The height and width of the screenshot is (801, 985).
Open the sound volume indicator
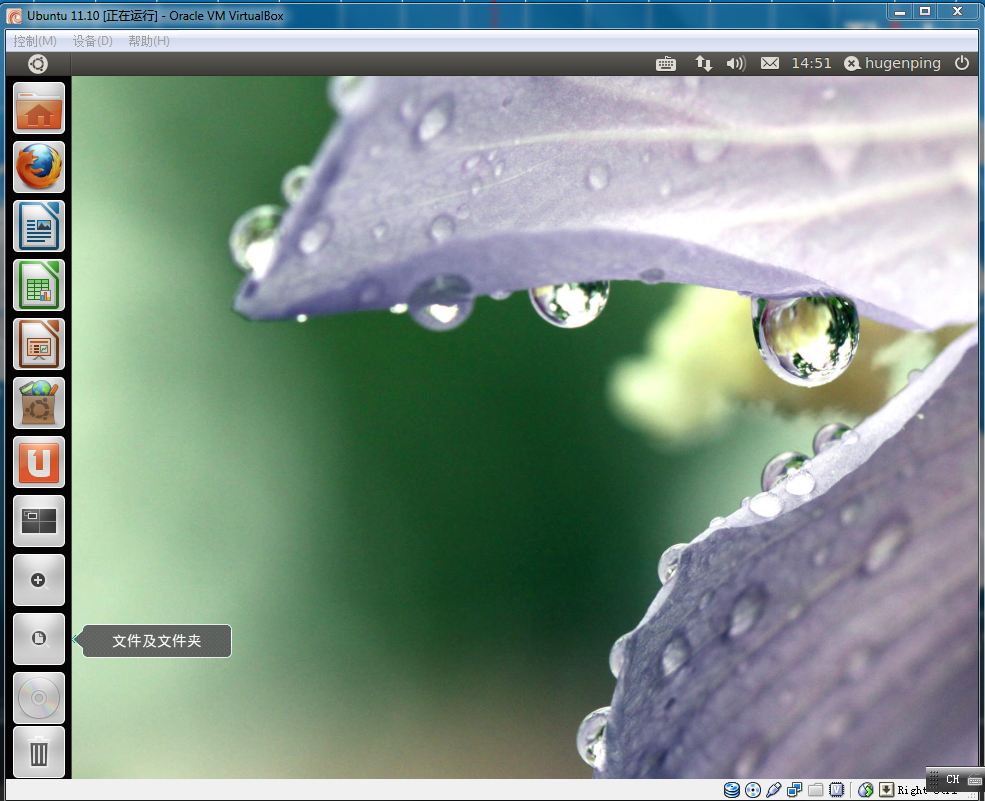pyautogui.click(x=736, y=63)
